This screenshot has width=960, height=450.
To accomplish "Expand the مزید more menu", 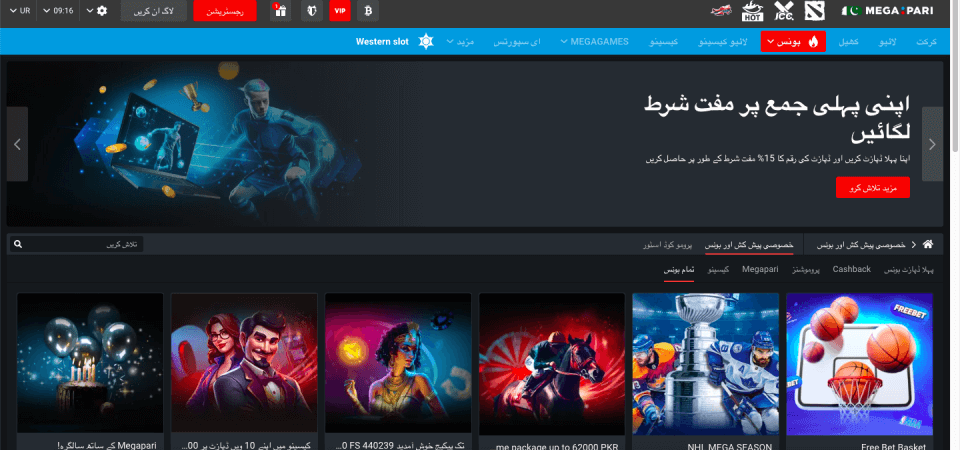I will pyautogui.click(x=461, y=42).
